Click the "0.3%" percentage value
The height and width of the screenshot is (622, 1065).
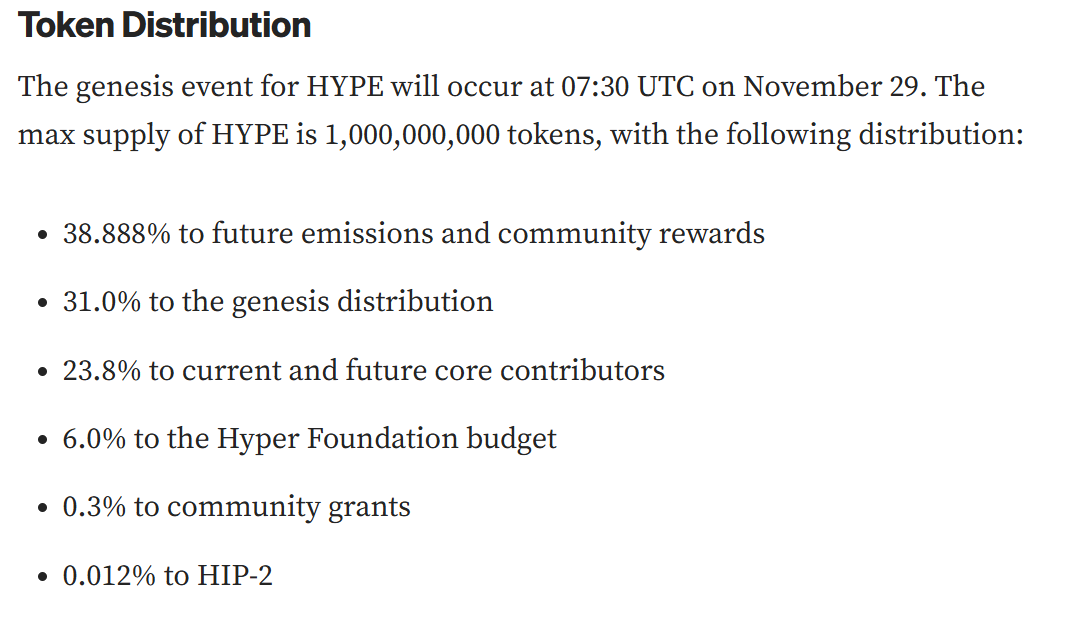(93, 507)
